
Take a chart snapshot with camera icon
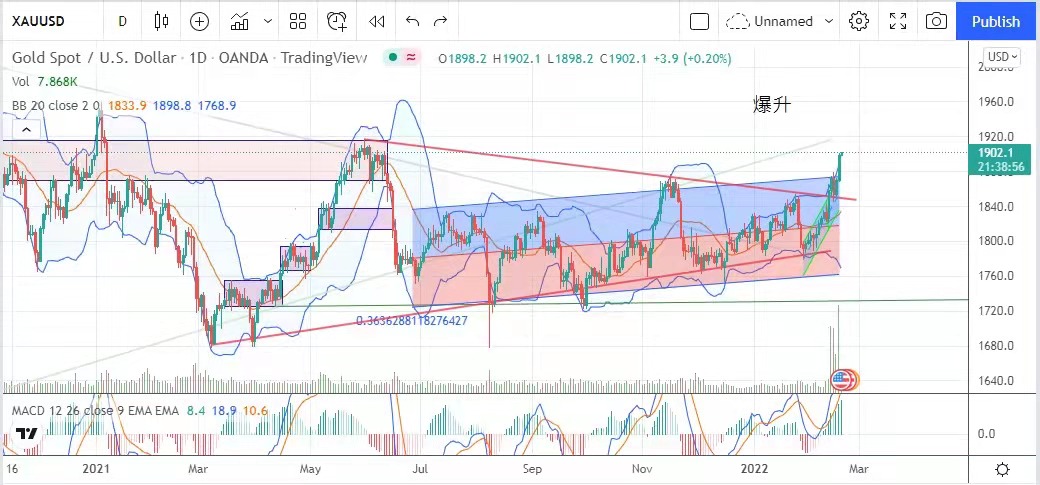point(936,21)
